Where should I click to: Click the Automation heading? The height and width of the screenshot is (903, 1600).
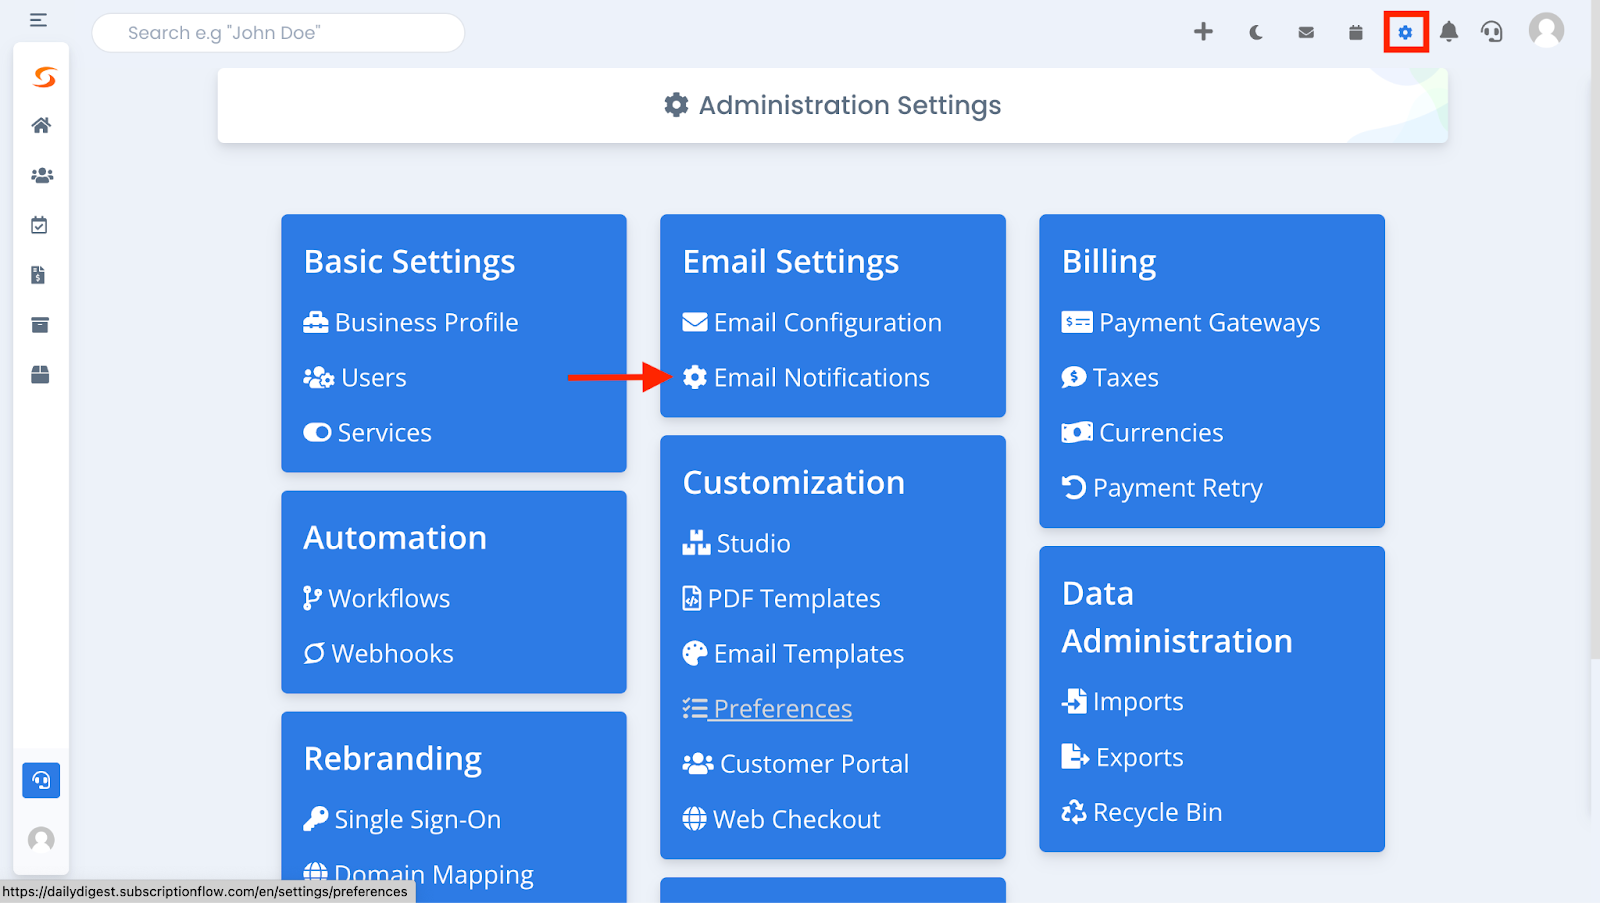[x=395, y=537]
